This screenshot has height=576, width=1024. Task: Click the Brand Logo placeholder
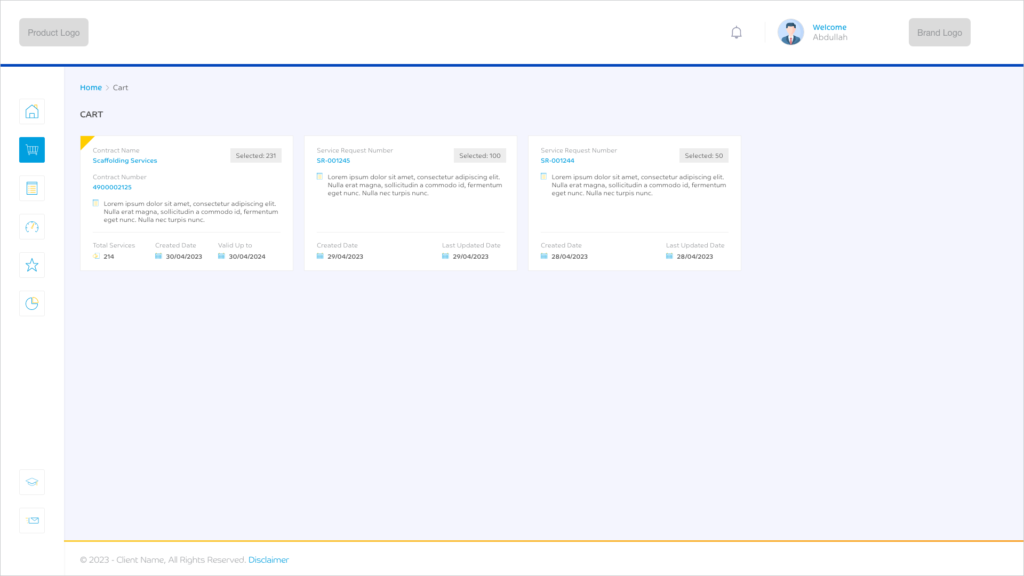[x=939, y=32]
